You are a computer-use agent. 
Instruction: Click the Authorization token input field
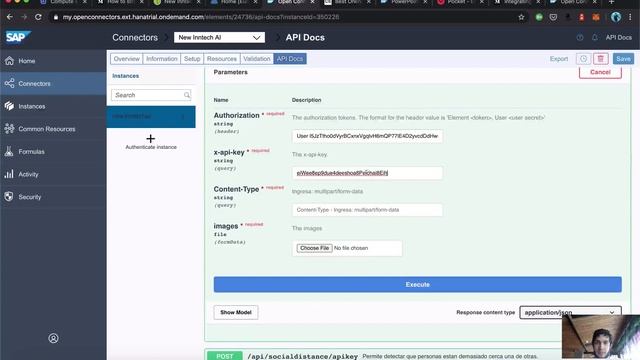point(367,136)
